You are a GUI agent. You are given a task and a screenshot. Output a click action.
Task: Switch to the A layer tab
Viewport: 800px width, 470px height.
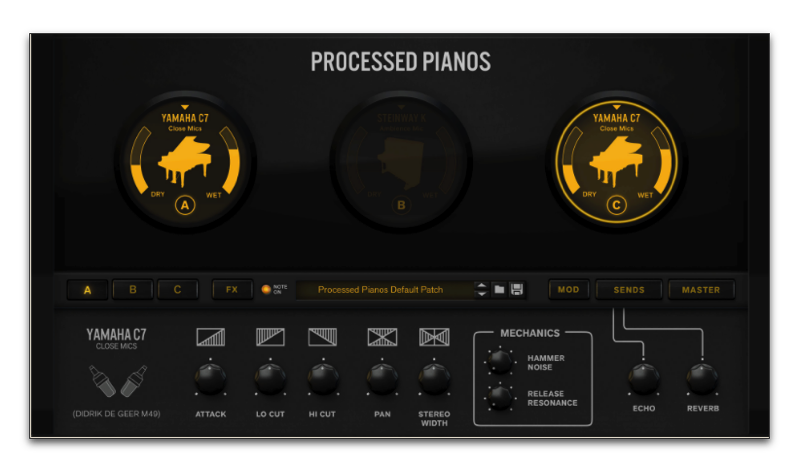tap(87, 290)
